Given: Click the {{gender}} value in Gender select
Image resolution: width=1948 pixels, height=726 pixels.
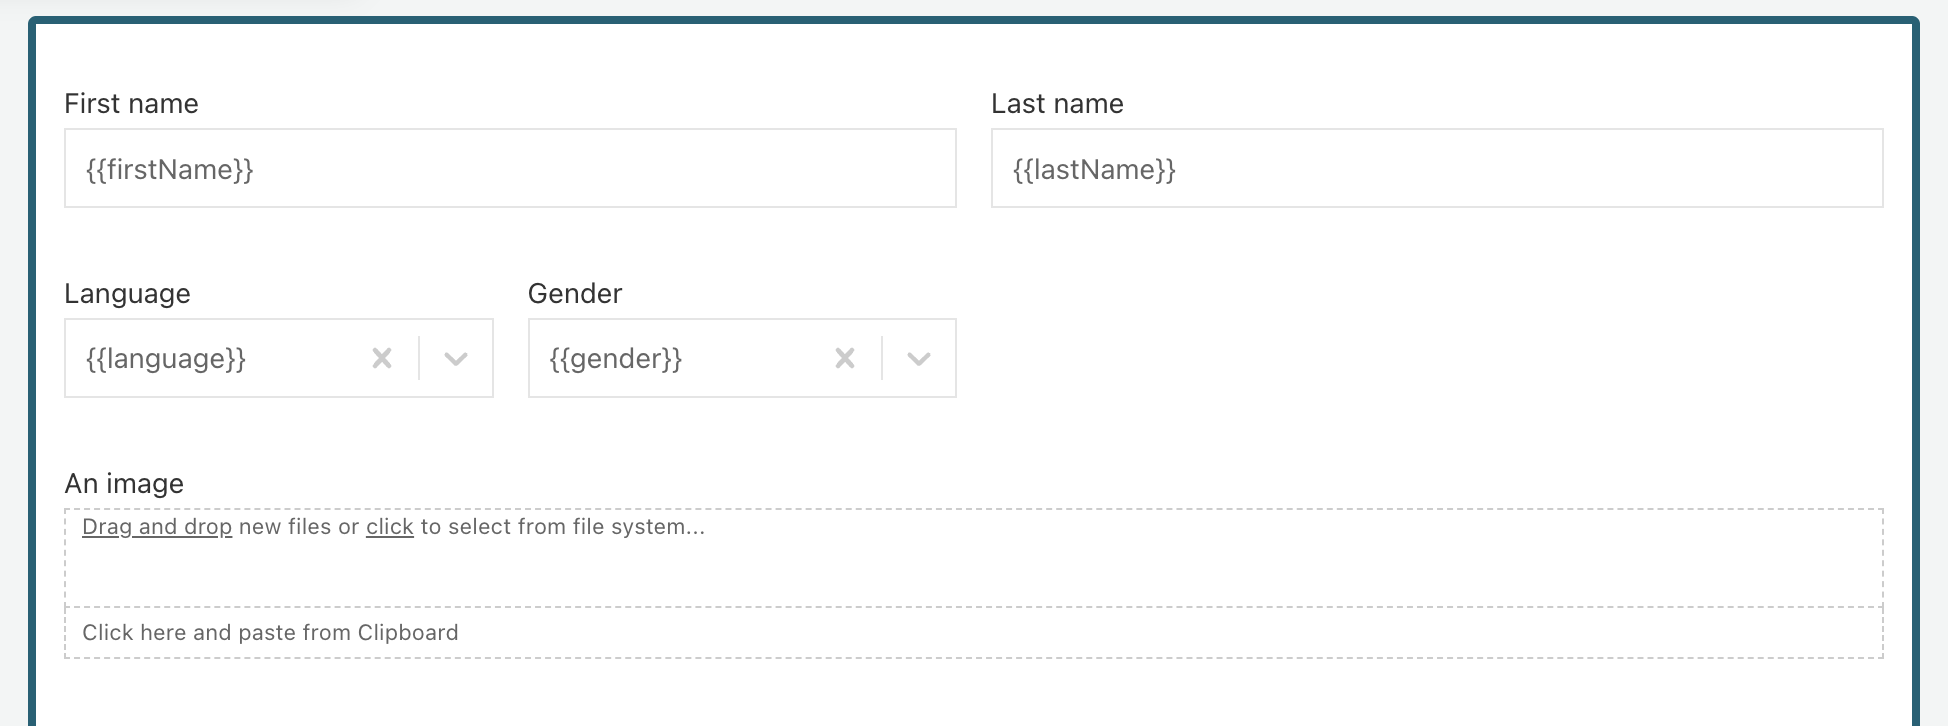Looking at the screenshot, I should pyautogui.click(x=616, y=358).
